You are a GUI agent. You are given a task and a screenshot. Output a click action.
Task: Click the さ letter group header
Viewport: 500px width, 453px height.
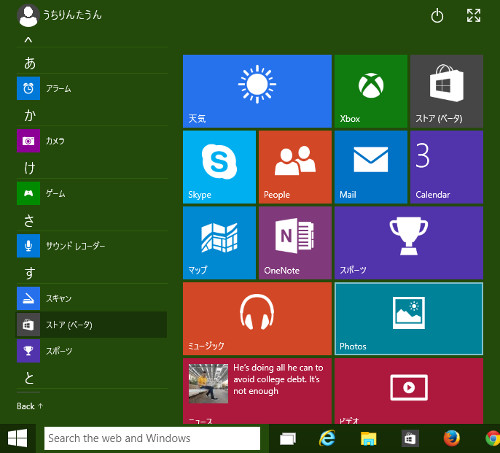pyautogui.click(x=29, y=221)
